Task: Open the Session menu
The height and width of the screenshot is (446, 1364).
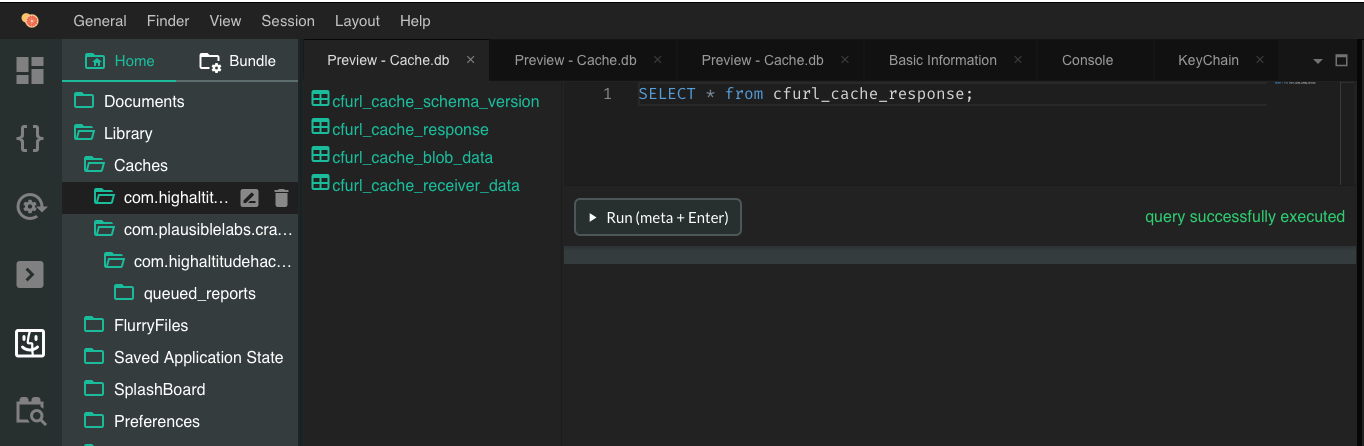Action: point(288,20)
